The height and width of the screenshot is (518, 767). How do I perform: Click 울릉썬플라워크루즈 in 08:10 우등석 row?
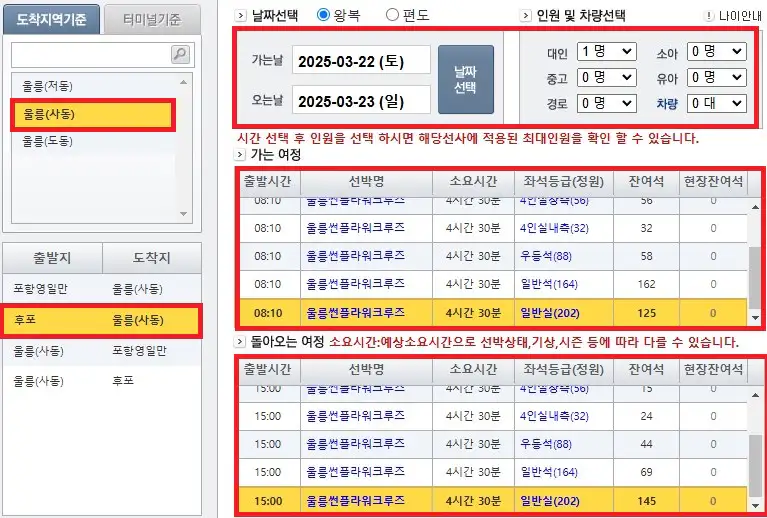(356, 256)
